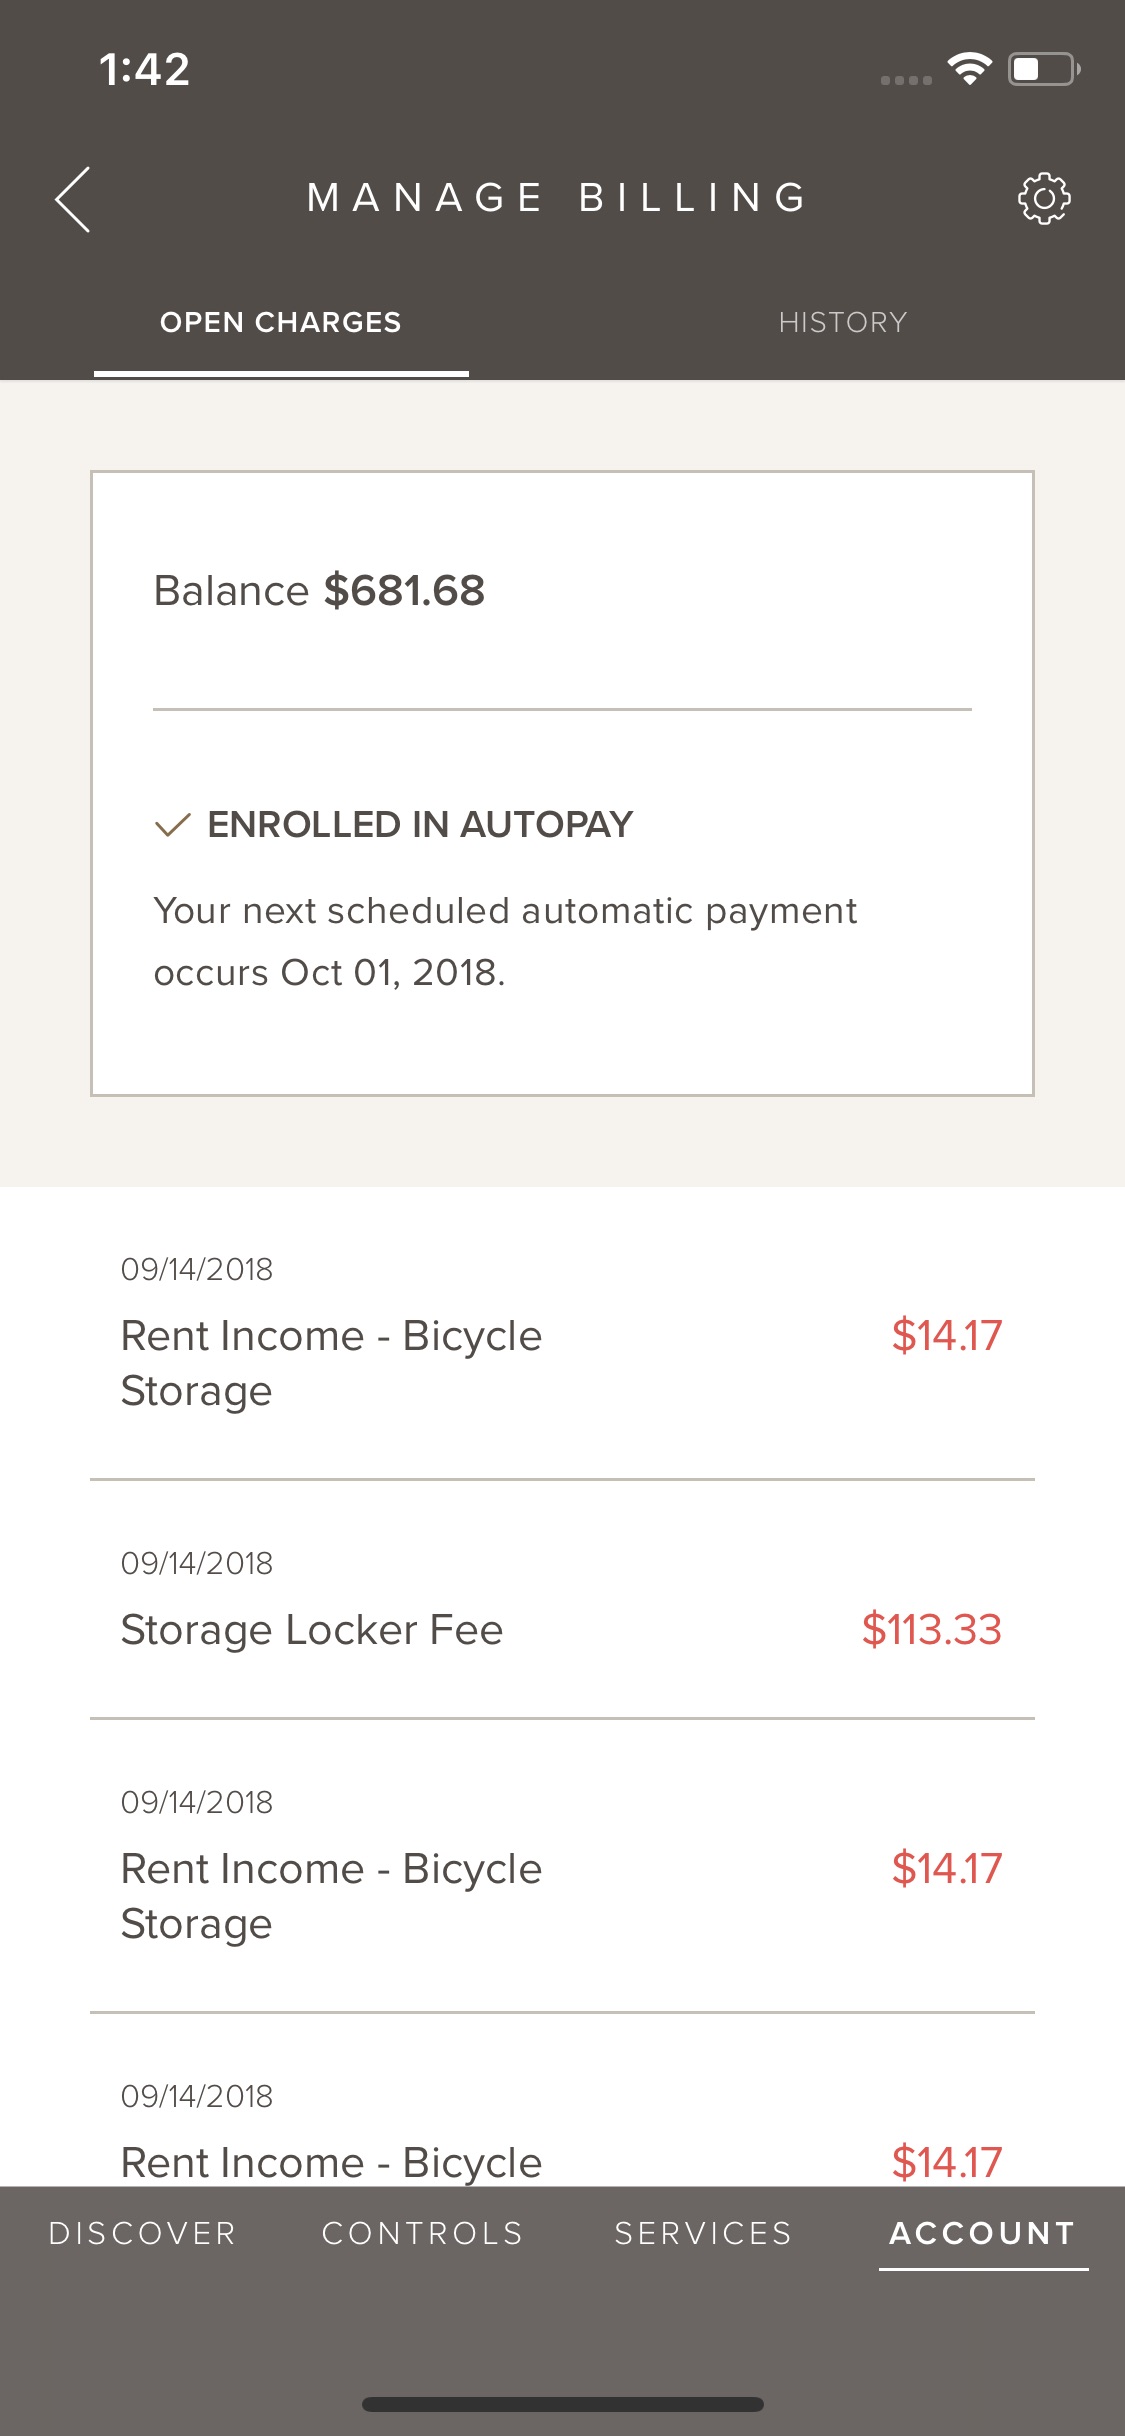This screenshot has width=1125, height=2436.
Task: Tap the battery indicator icon
Action: 1044,69
